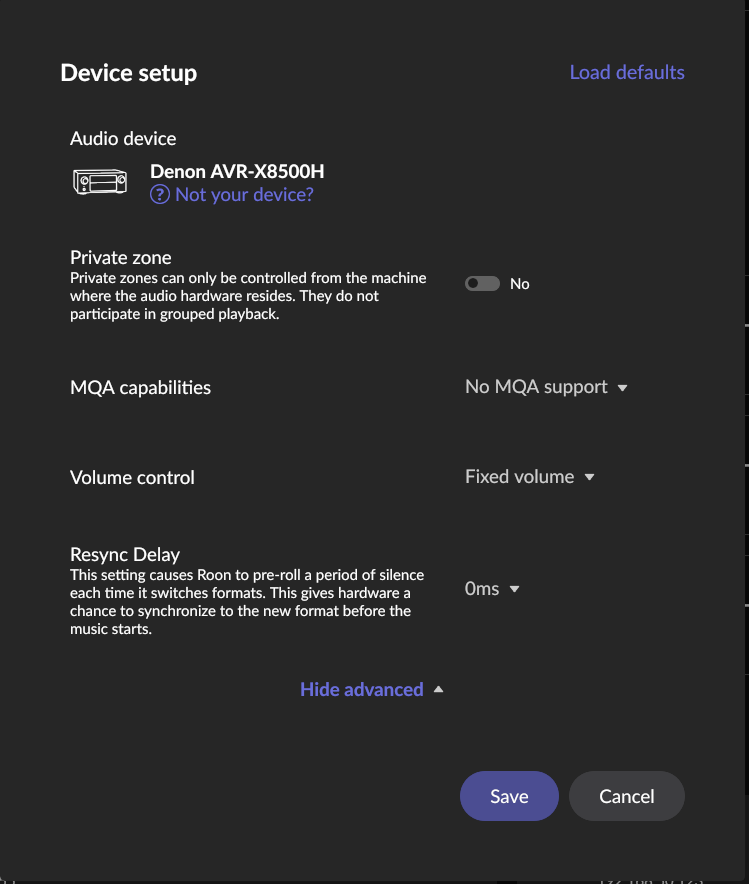Click the Denon receiver device icon

coord(100,182)
